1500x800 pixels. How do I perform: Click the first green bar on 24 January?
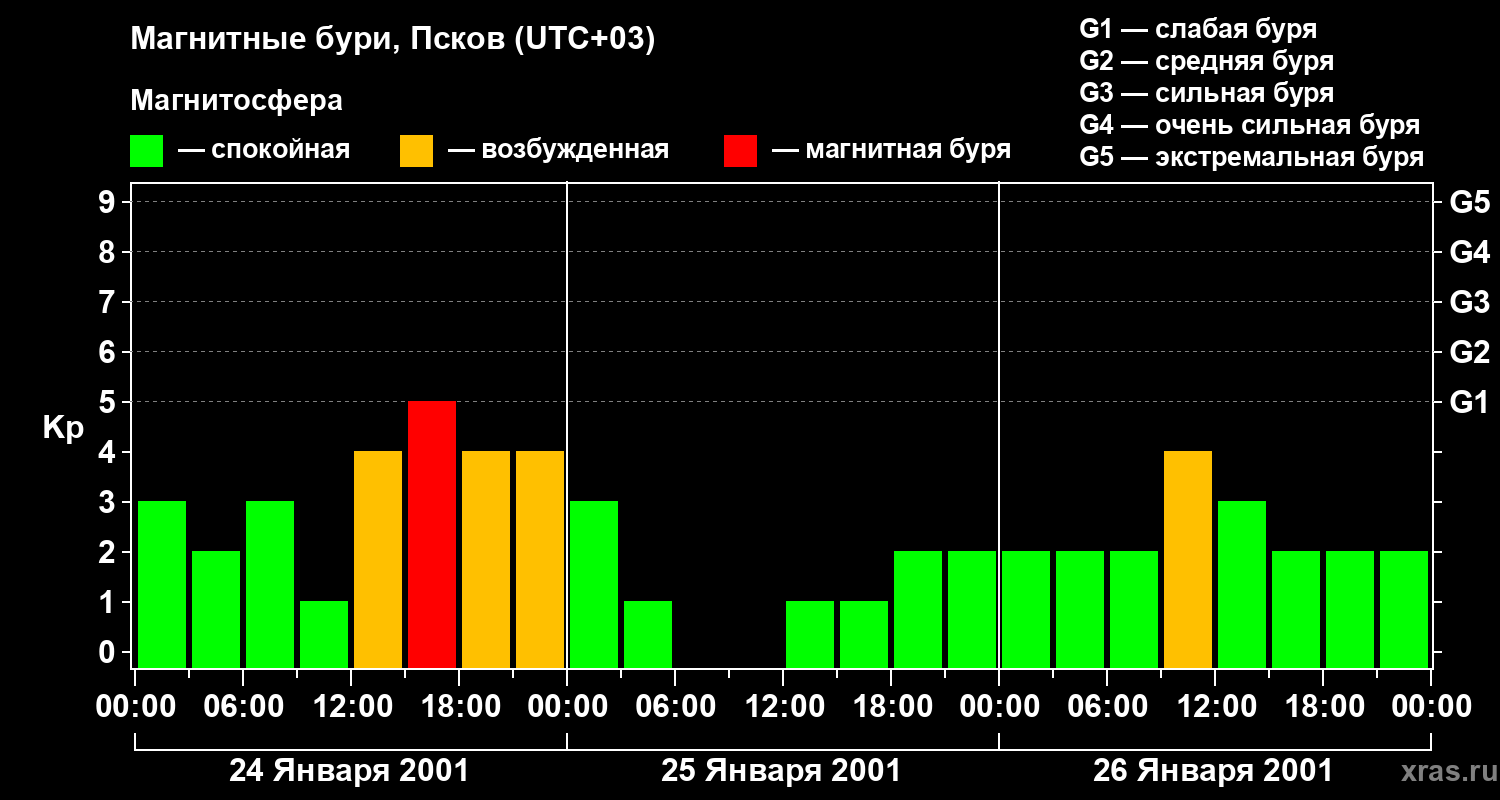point(162,584)
